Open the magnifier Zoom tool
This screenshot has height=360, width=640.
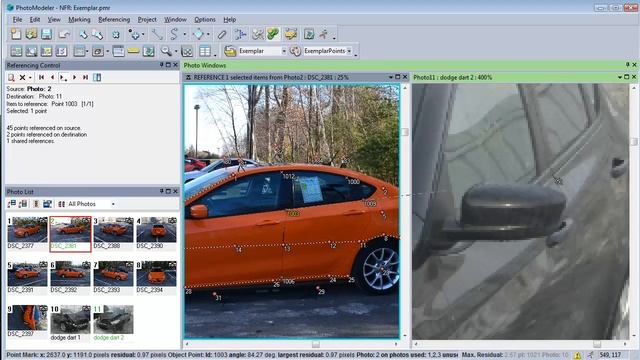(x=166, y=51)
